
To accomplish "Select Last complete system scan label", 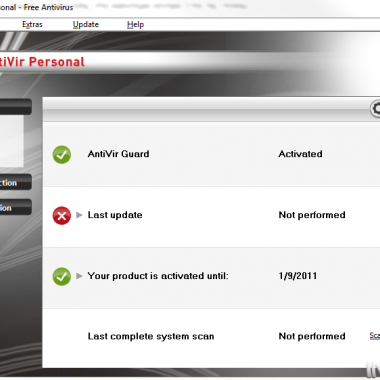I will [151, 336].
